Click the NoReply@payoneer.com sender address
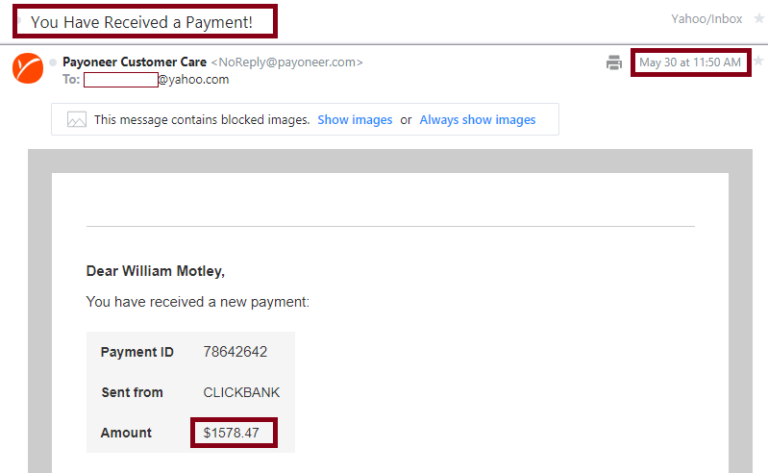Image resolution: width=768 pixels, height=473 pixels. [287, 62]
